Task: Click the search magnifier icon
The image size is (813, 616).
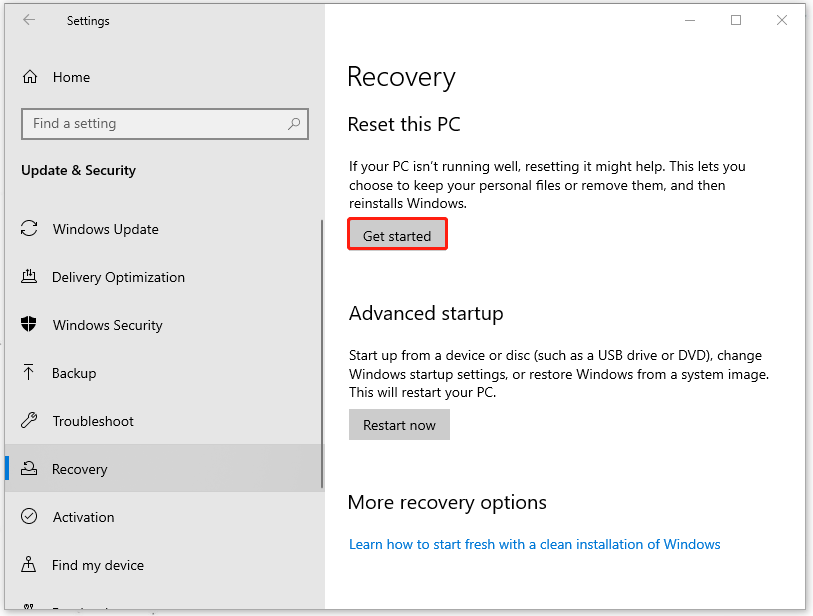Action: coord(294,124)
